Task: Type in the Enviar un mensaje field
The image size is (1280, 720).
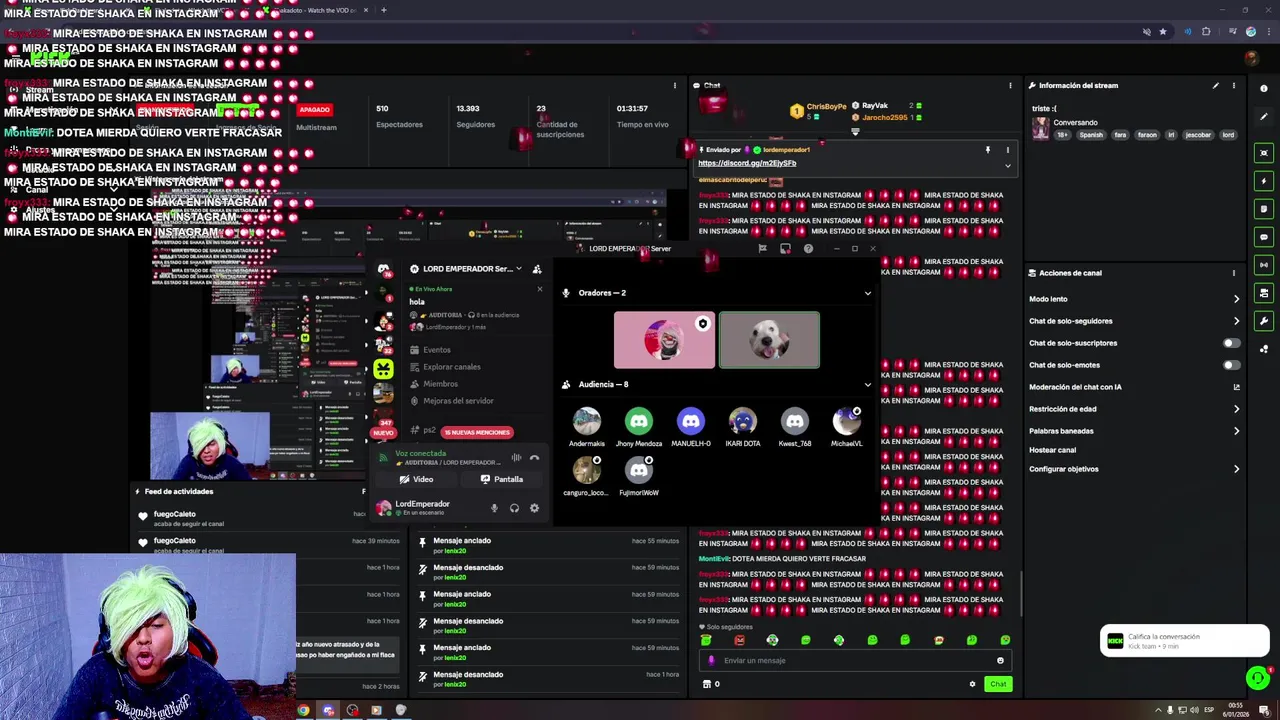Action: [855, 660]
